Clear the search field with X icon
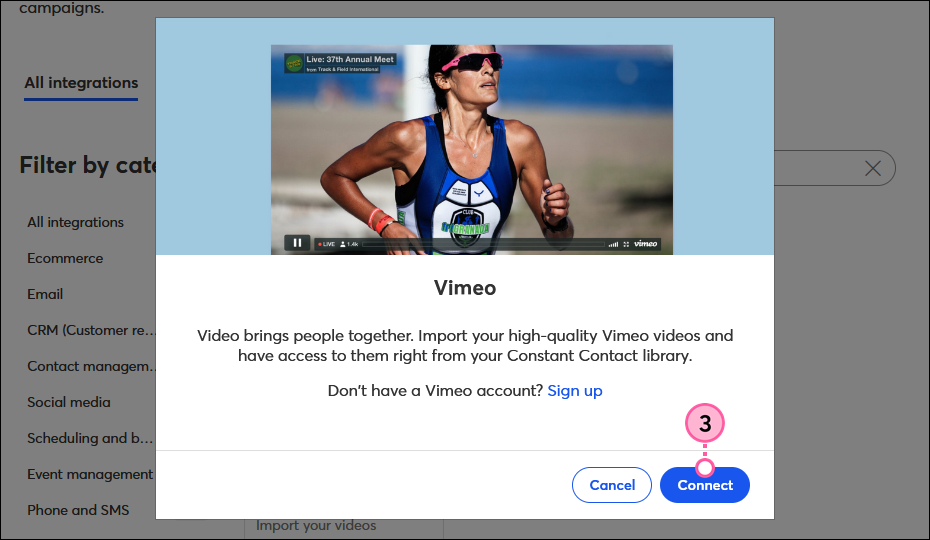This screenshot has height=540, width=930. [x=872, y=169]
